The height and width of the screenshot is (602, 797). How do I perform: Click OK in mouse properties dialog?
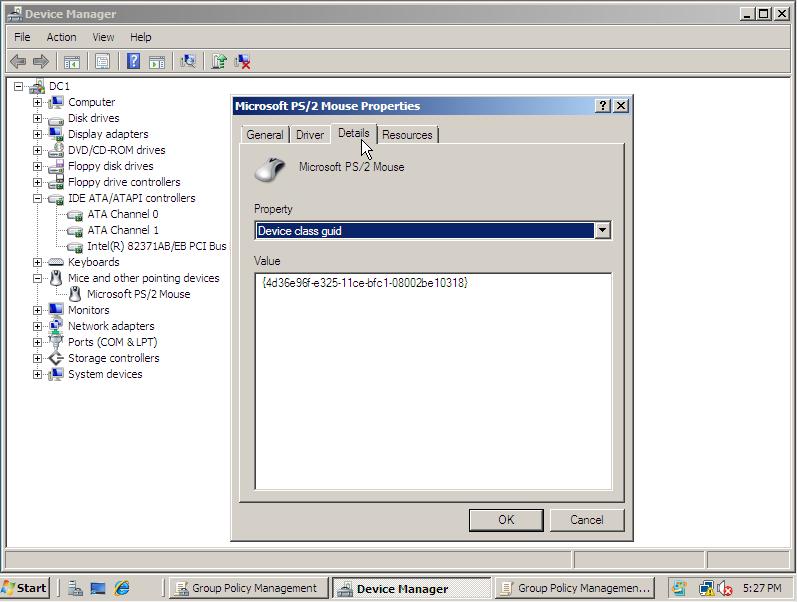click(506, 520)
